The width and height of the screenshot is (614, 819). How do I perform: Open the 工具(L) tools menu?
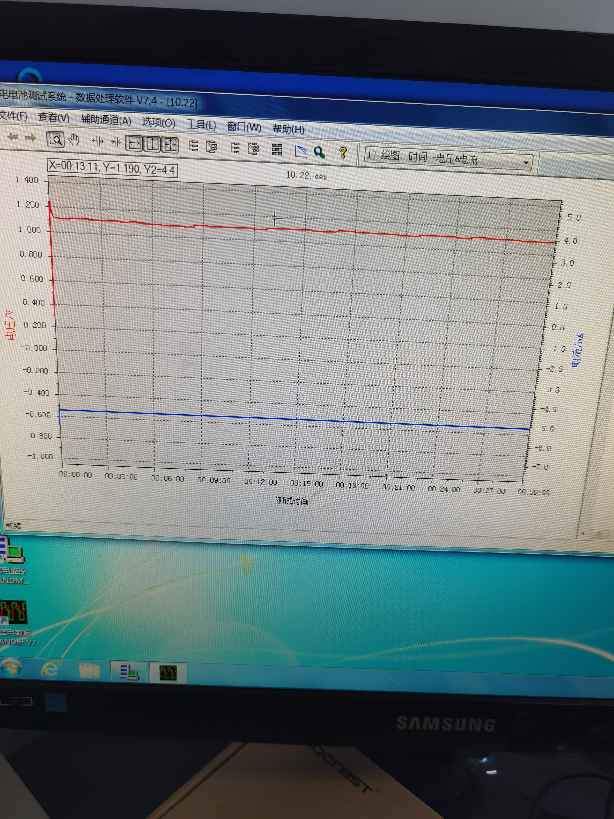point(202,125)
